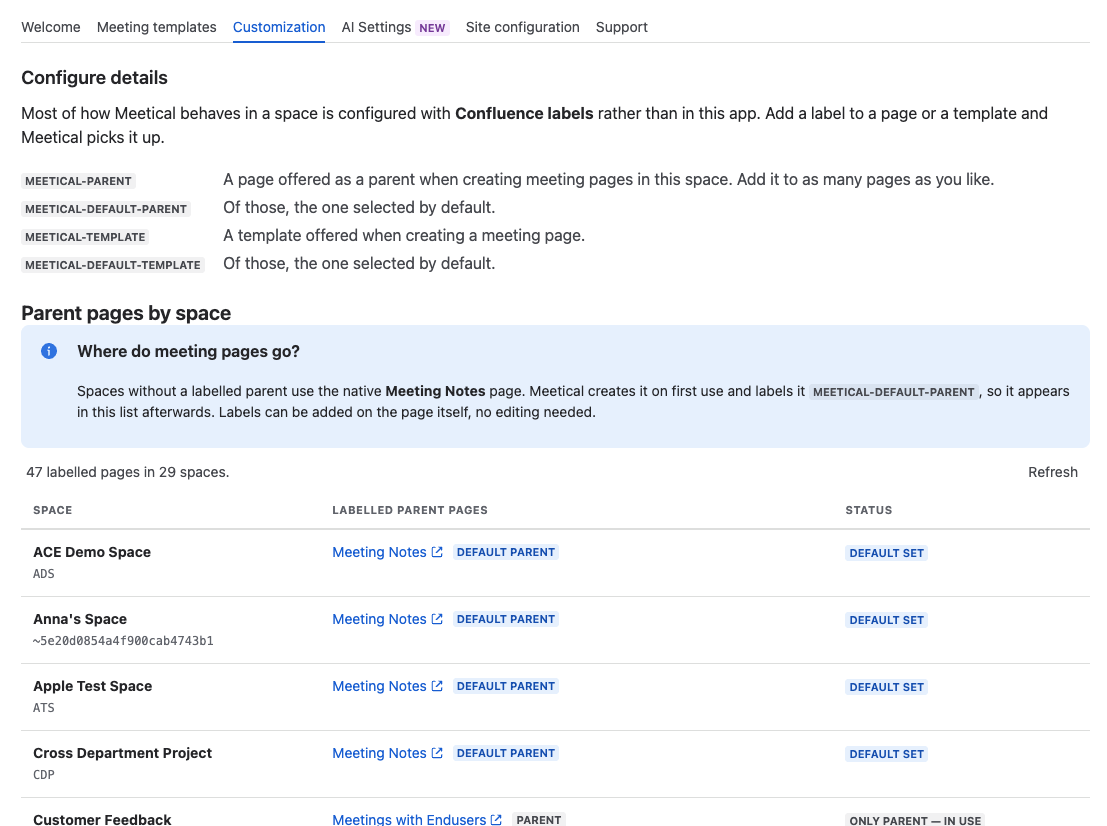
Task: Click external-link icon in Cross Department Project row
Action: coord(437,753)
